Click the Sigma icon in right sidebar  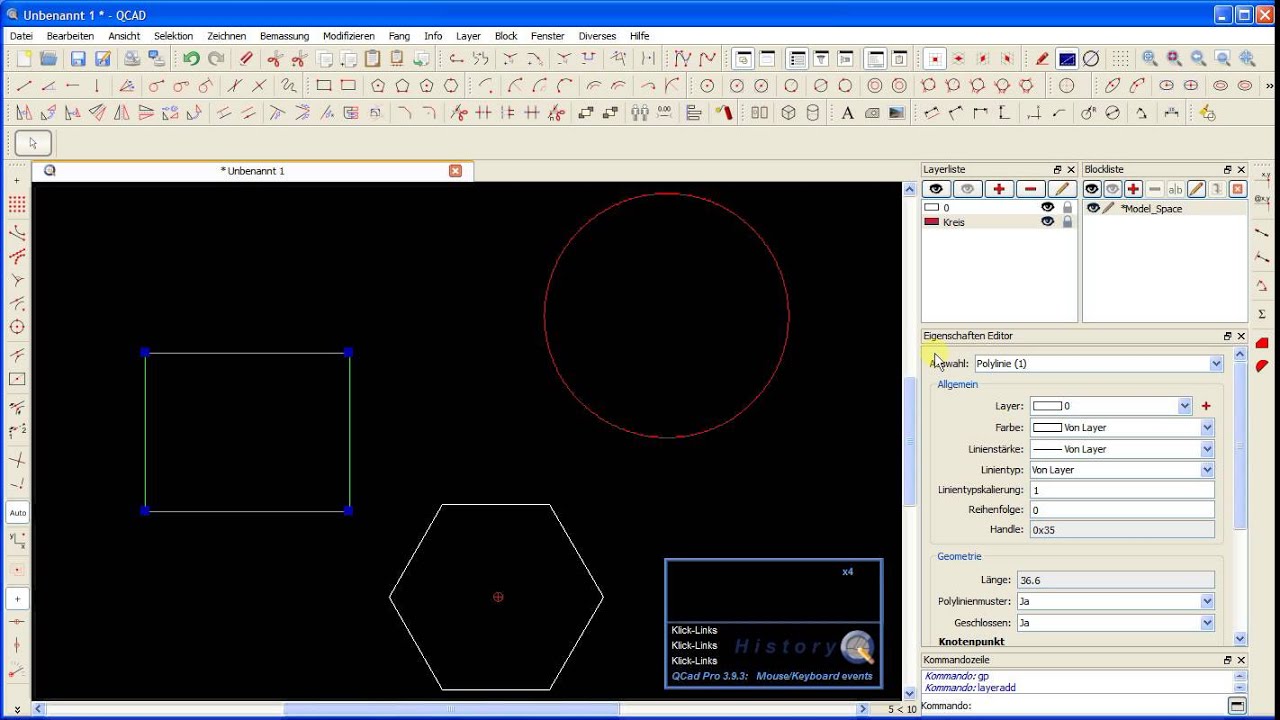1262,314
